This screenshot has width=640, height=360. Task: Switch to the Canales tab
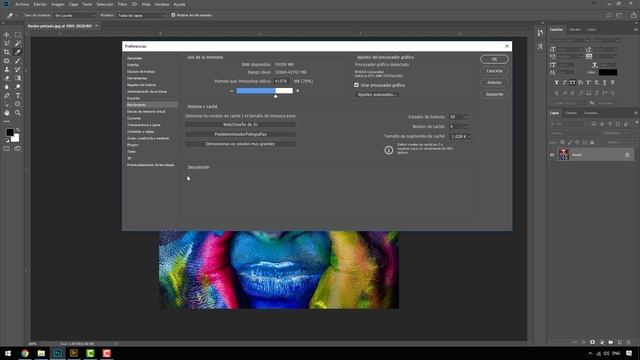coord(571,113)
